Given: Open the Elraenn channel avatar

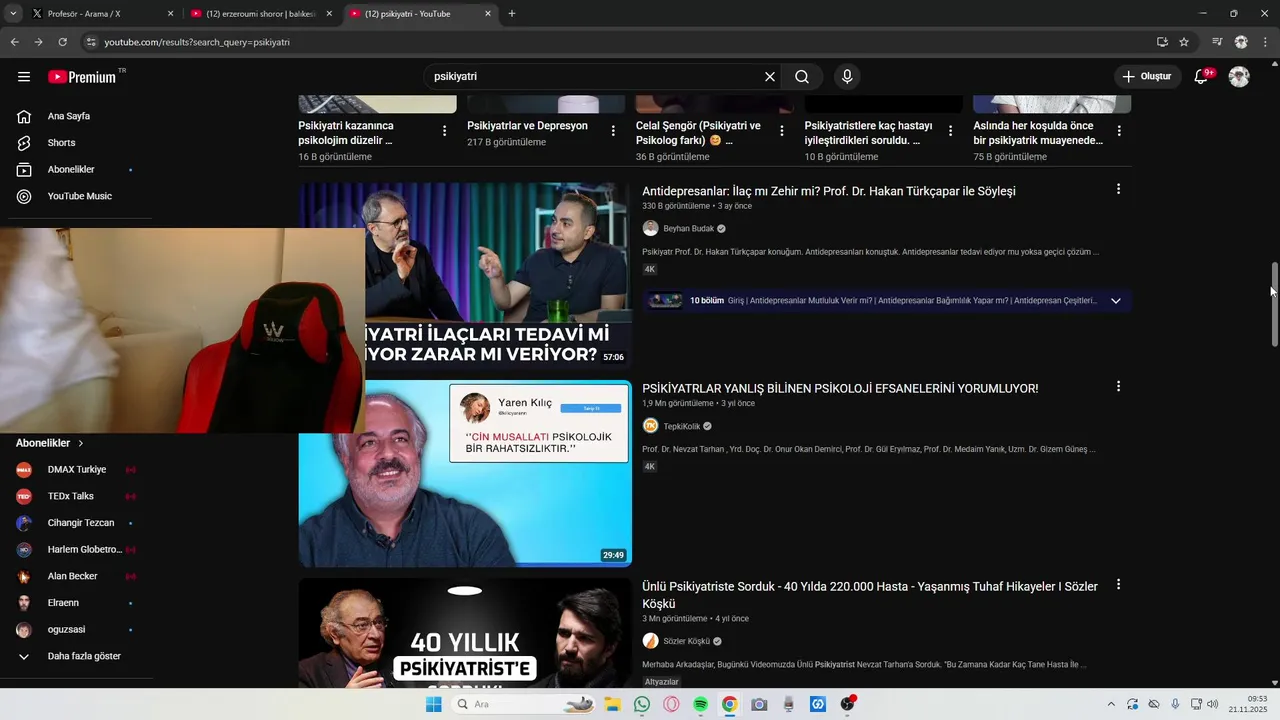Looking at the screenshot, I should pyautogui.click(x=24, y=603).
